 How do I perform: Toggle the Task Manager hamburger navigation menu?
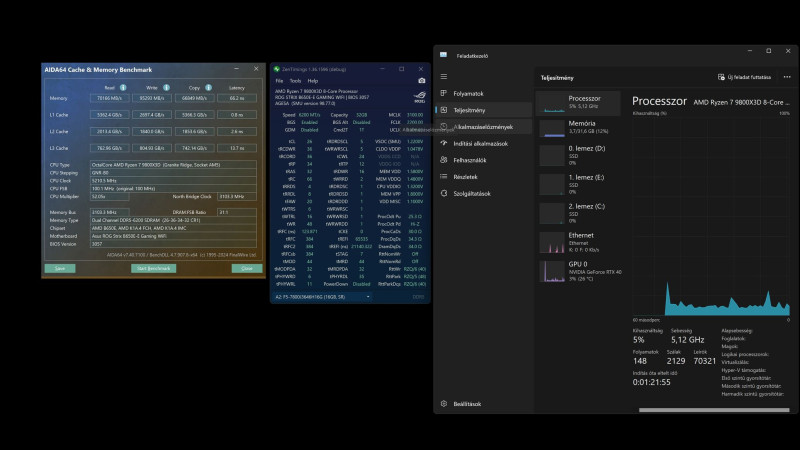[444, 77]
